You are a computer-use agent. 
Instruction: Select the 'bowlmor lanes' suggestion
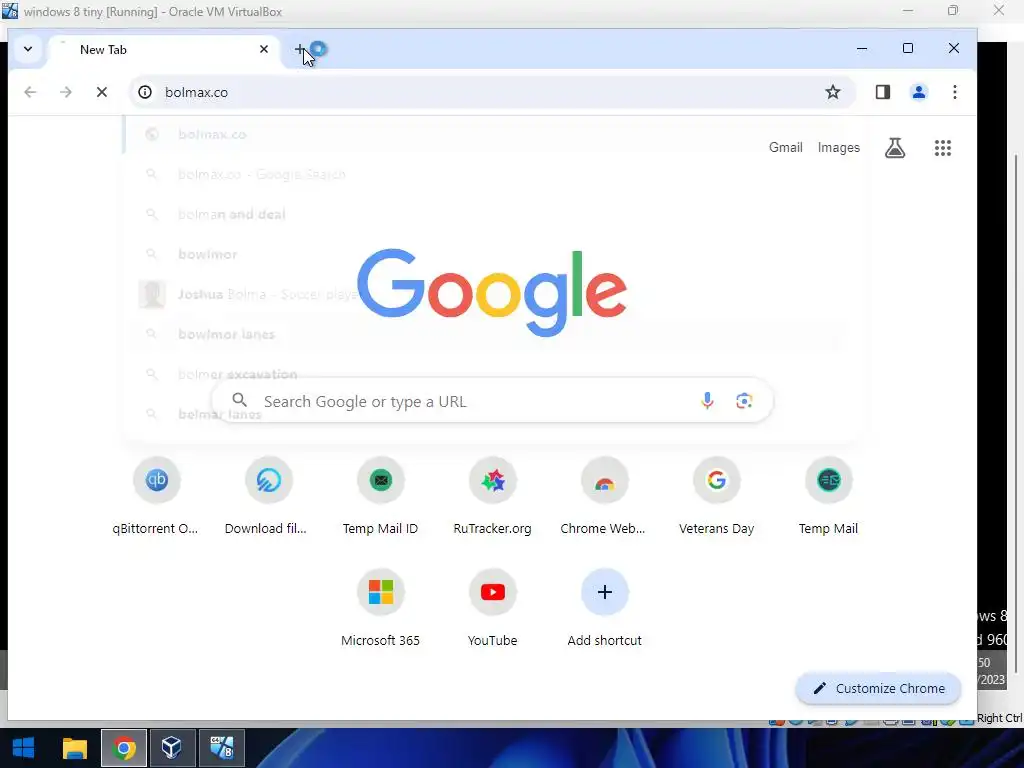point(490,334)
